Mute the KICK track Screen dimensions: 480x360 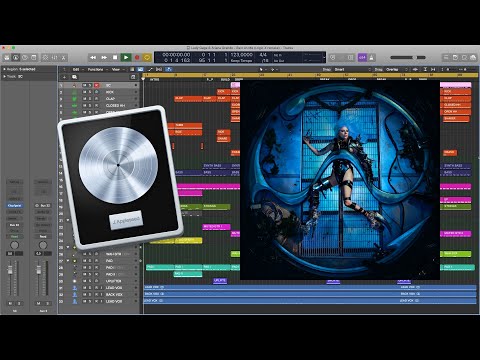[84, 92]
